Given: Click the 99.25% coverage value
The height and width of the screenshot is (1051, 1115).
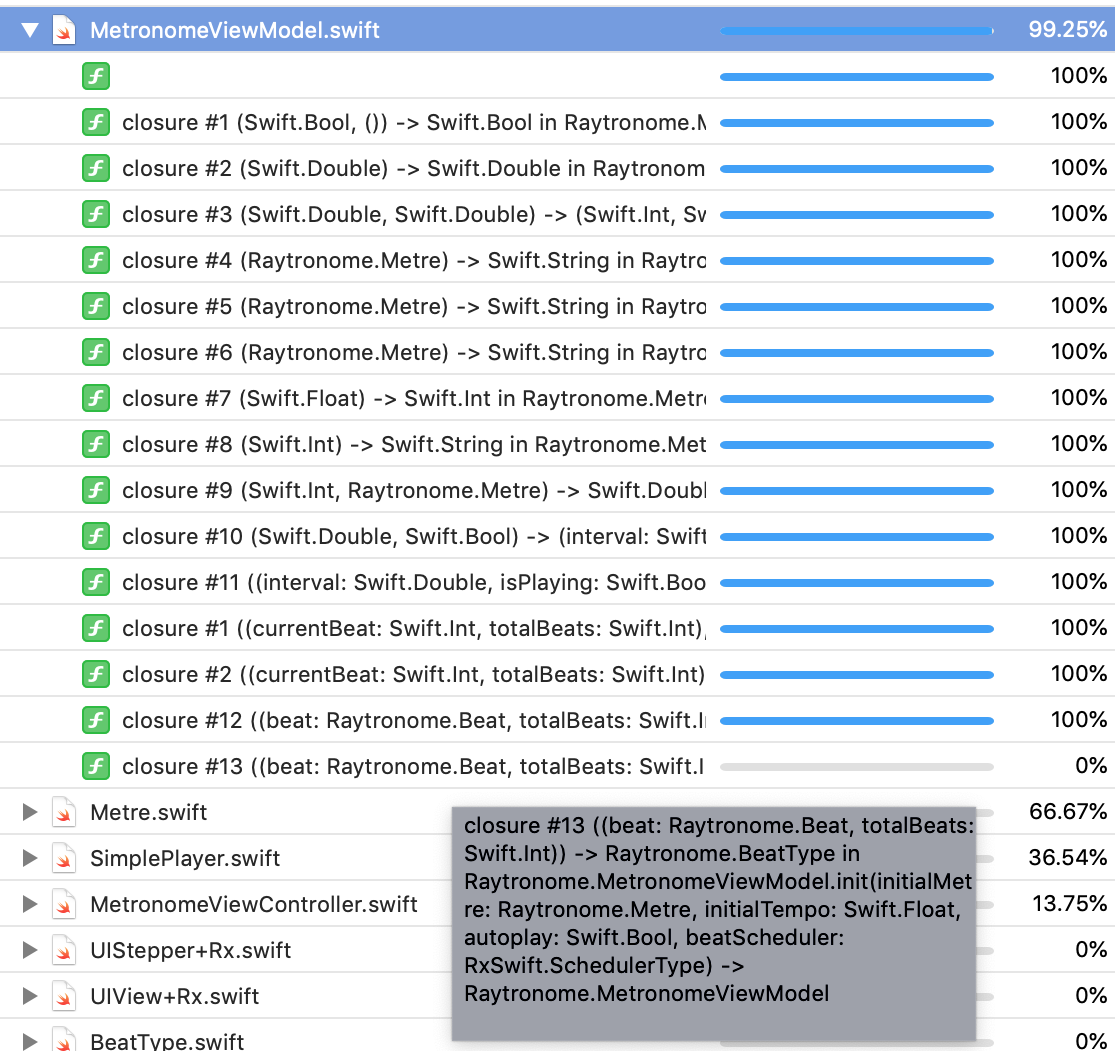Looking at the screenshot, I should point(1068,29).
